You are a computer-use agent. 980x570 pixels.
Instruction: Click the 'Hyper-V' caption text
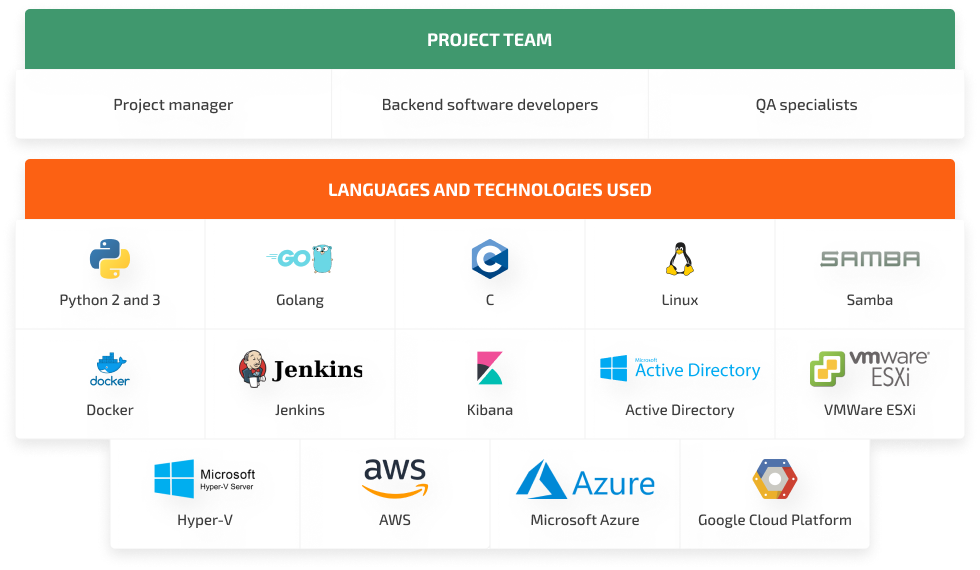click(205, 520)
